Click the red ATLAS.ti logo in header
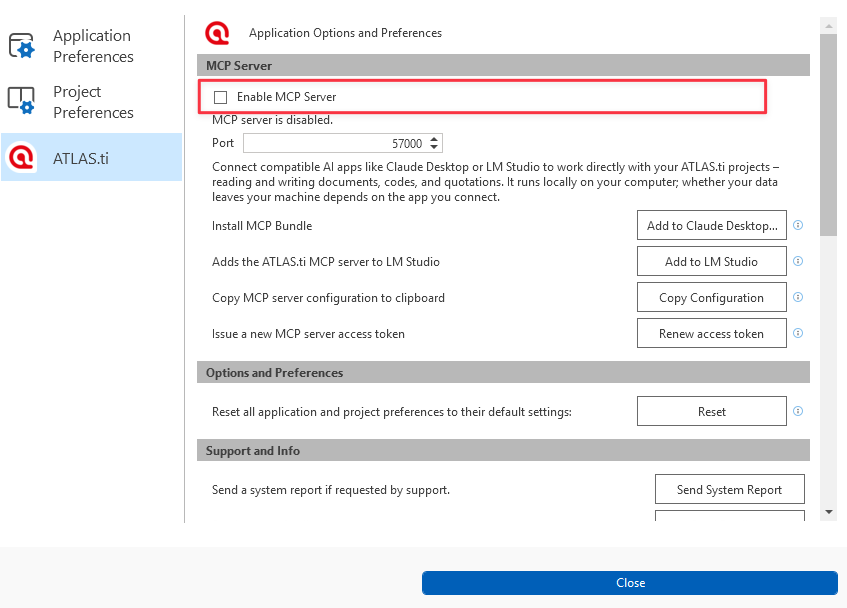The height and width of the screenshot is (608, 847). [217, 33]
